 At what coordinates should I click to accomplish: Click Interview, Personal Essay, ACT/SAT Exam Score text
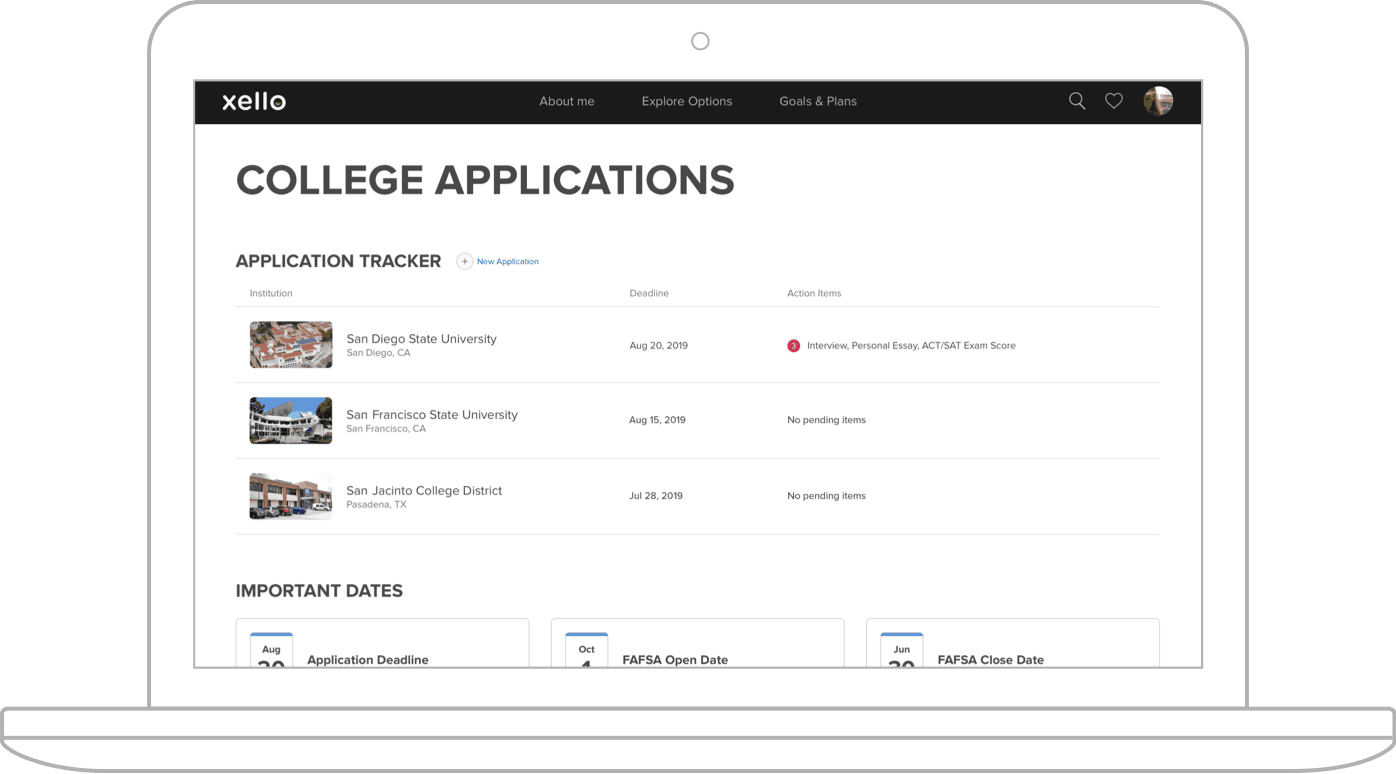point(911,346)
